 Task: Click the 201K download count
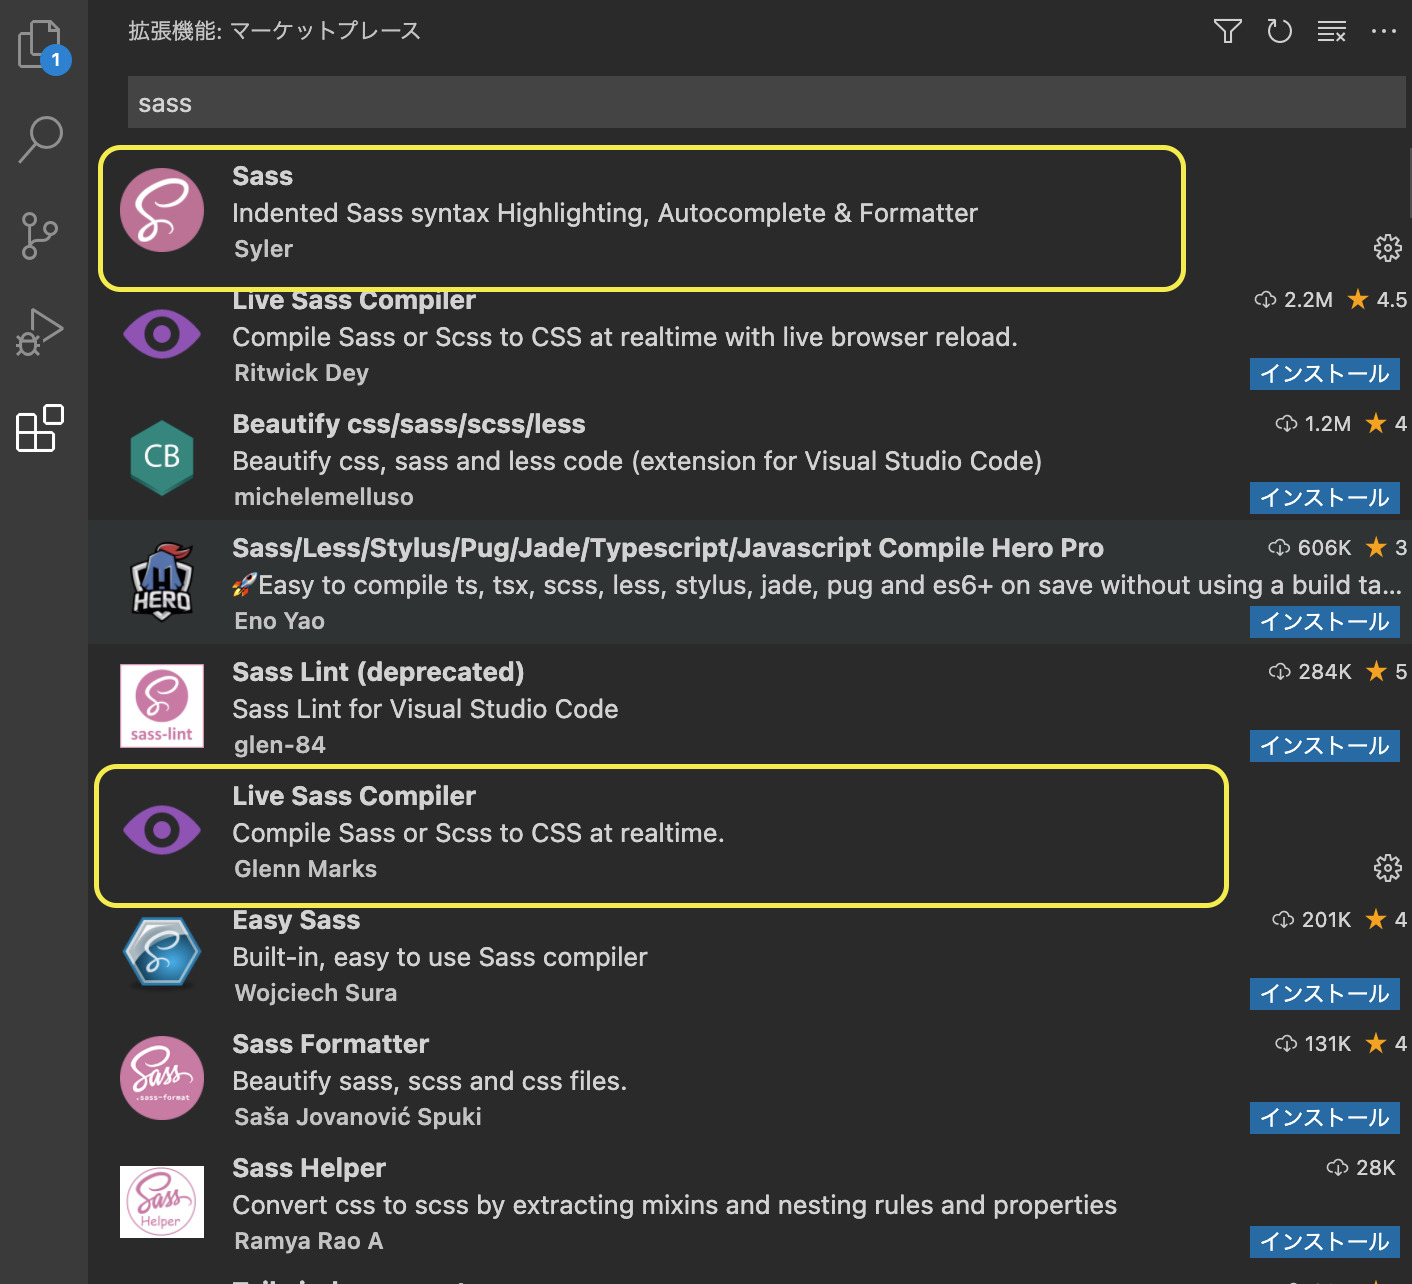pos(1312,920)
